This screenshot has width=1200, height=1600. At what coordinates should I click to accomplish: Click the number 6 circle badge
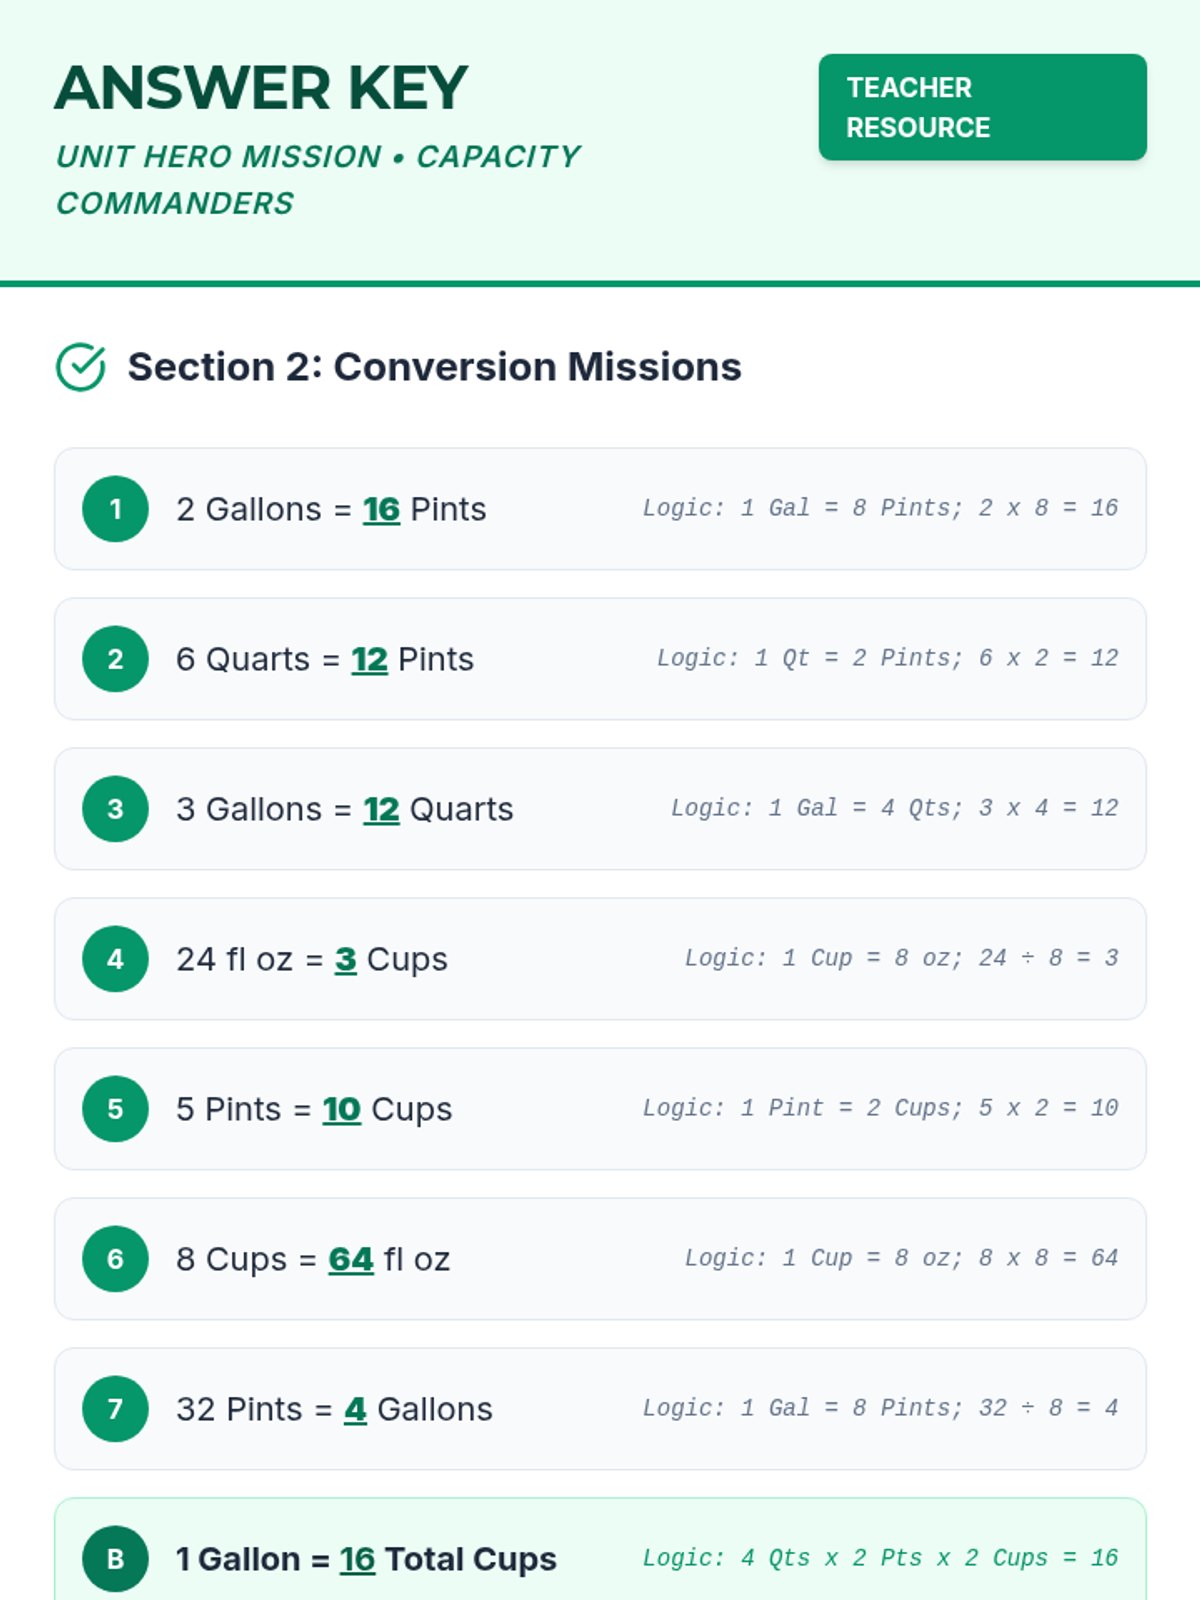click(x=115, y=1259)
